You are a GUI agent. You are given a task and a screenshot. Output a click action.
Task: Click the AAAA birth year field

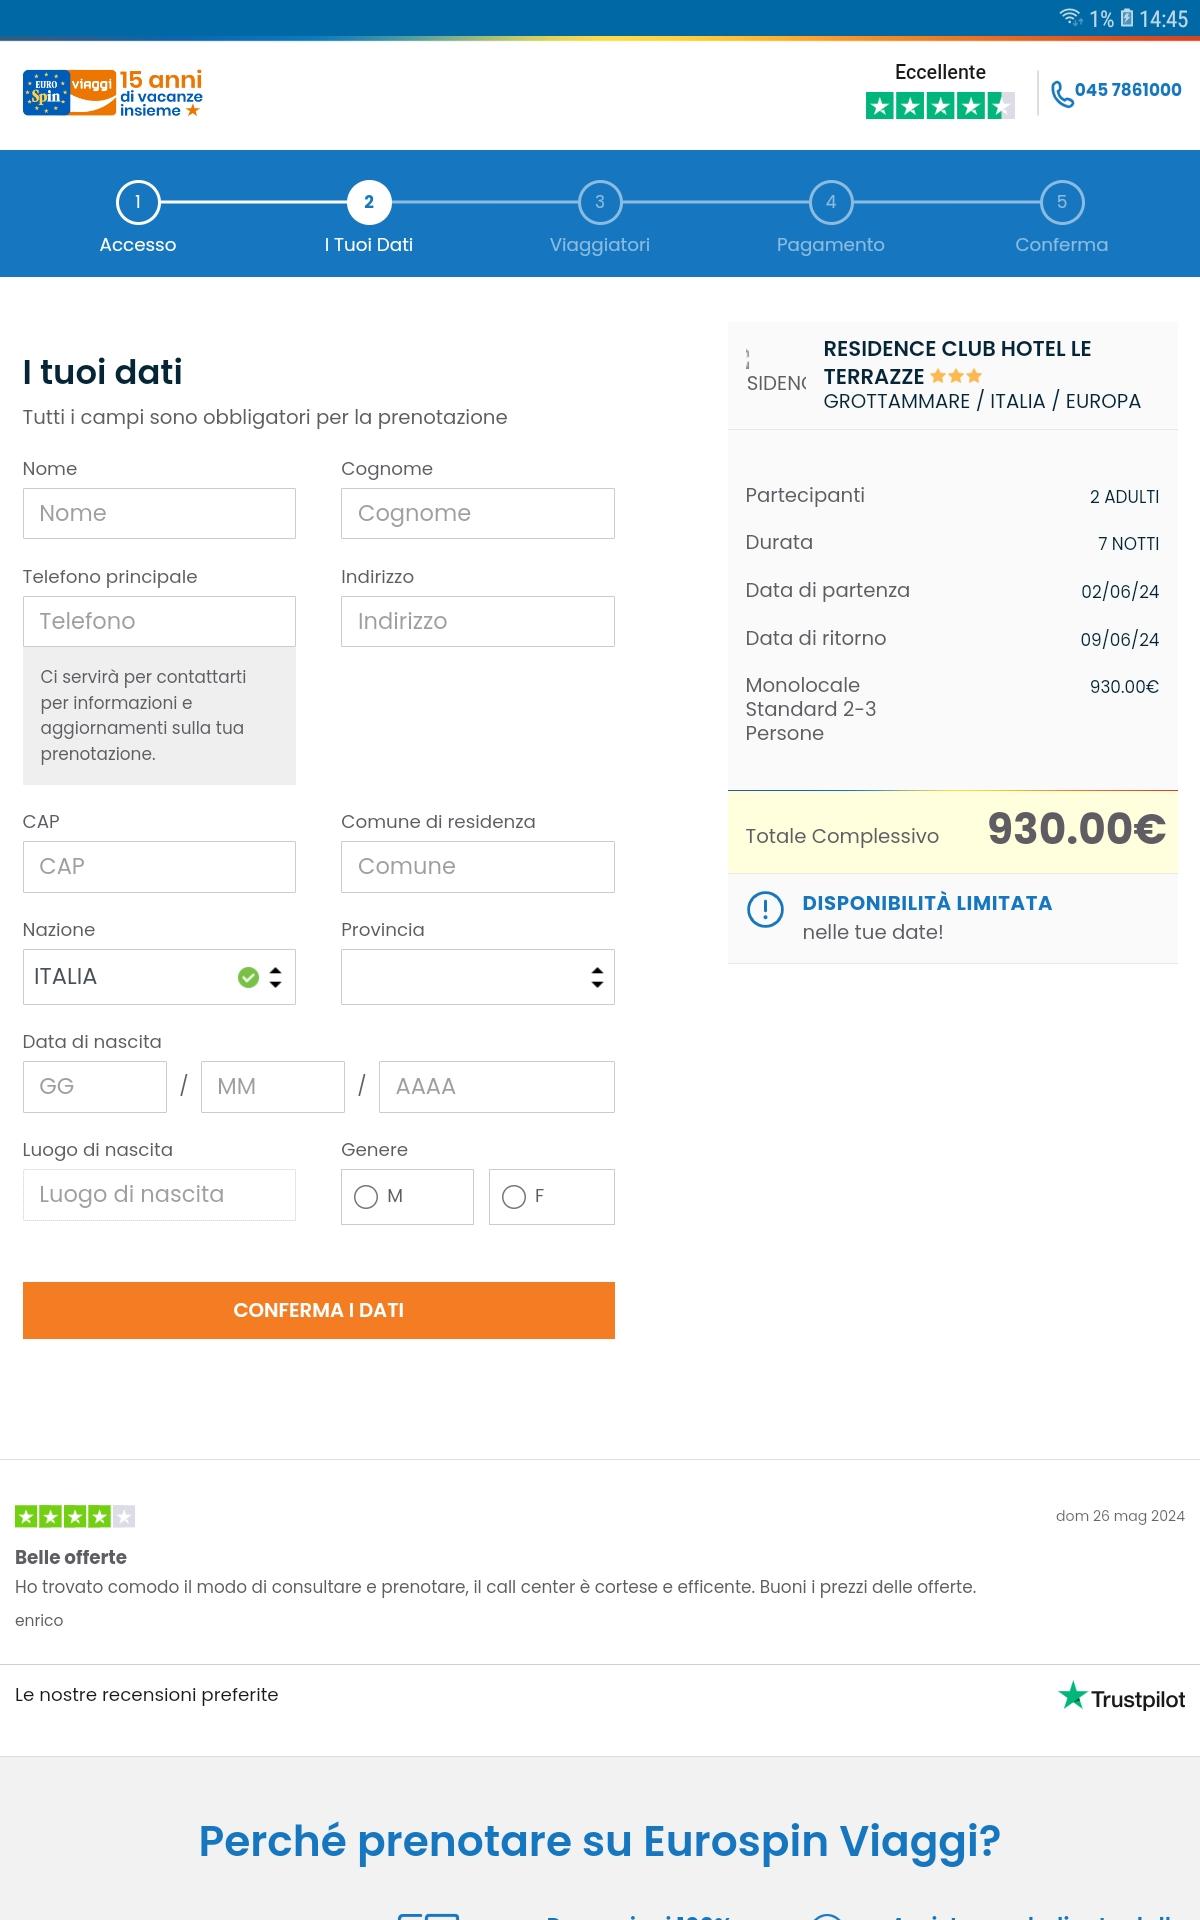[x=497, y=1087]
